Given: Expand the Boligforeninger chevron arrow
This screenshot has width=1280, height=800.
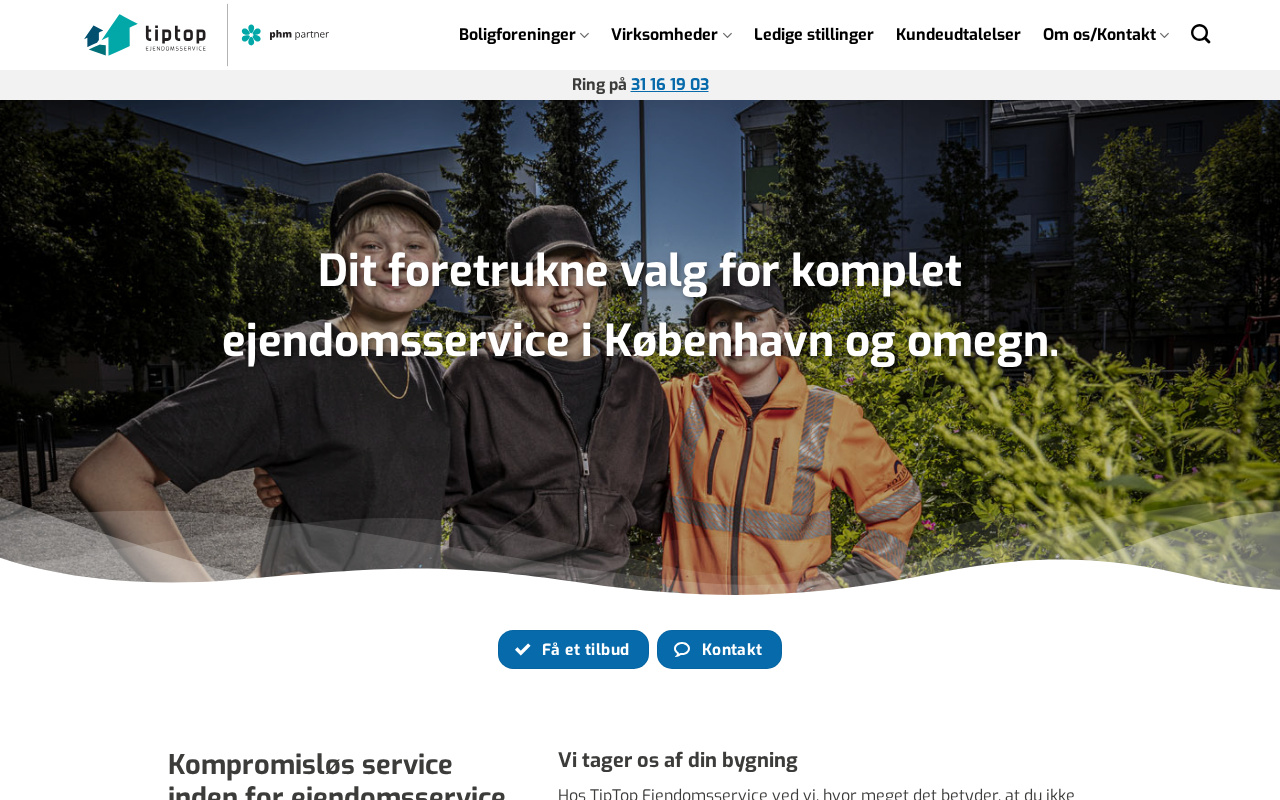Looking at the screenshot, I should pyautogui.click(x=584, y=35).
